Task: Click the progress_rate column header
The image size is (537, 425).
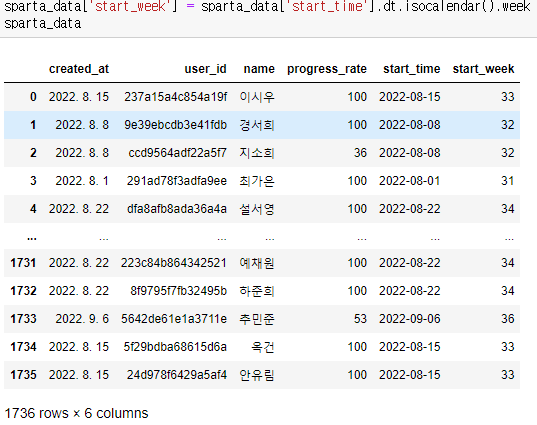Action: (x=327, y=69)
